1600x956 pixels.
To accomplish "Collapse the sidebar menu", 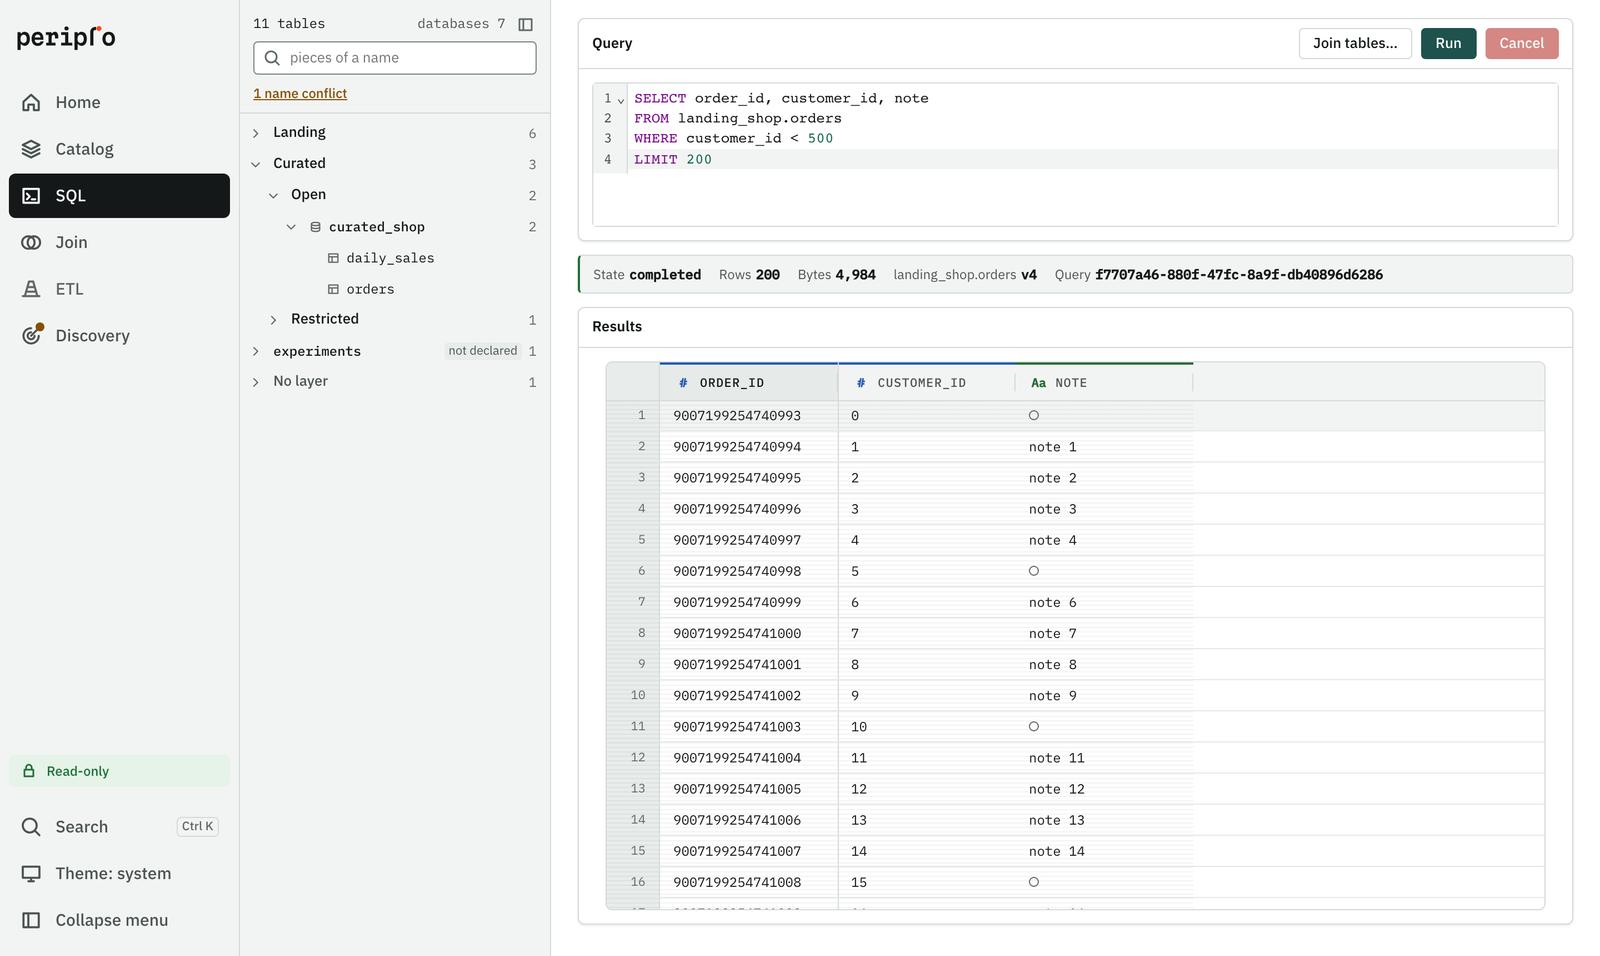I will [119, 920].
